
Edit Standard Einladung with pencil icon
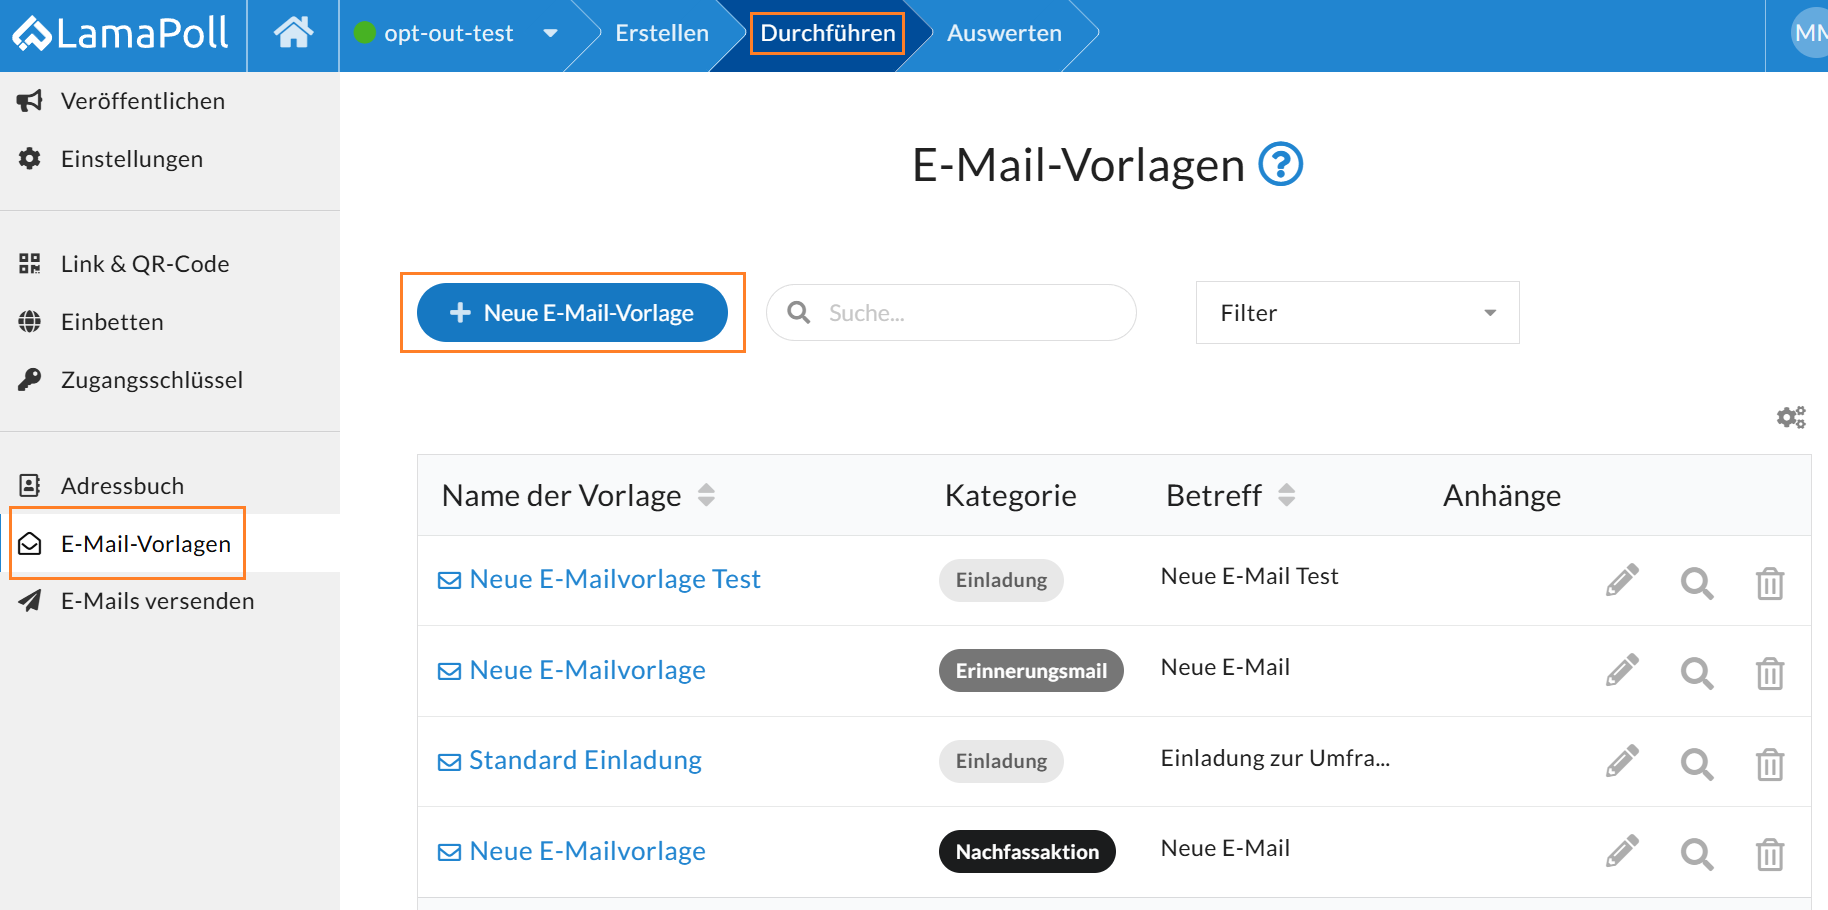coord(1622,761)
